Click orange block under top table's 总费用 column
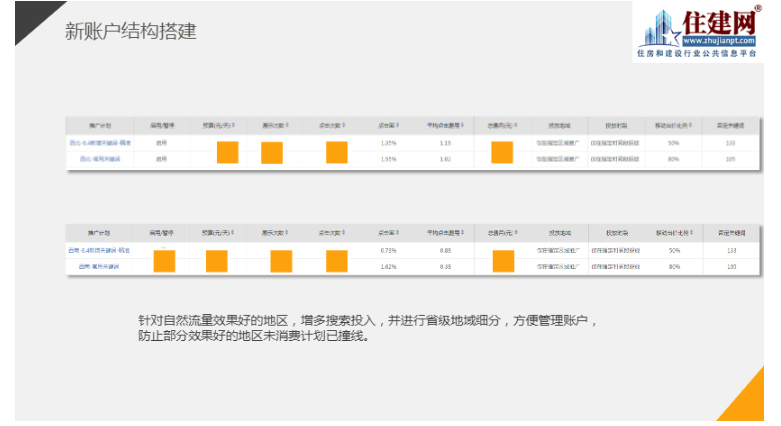Viewport: 781px width, 426px height. coord(502,152)
